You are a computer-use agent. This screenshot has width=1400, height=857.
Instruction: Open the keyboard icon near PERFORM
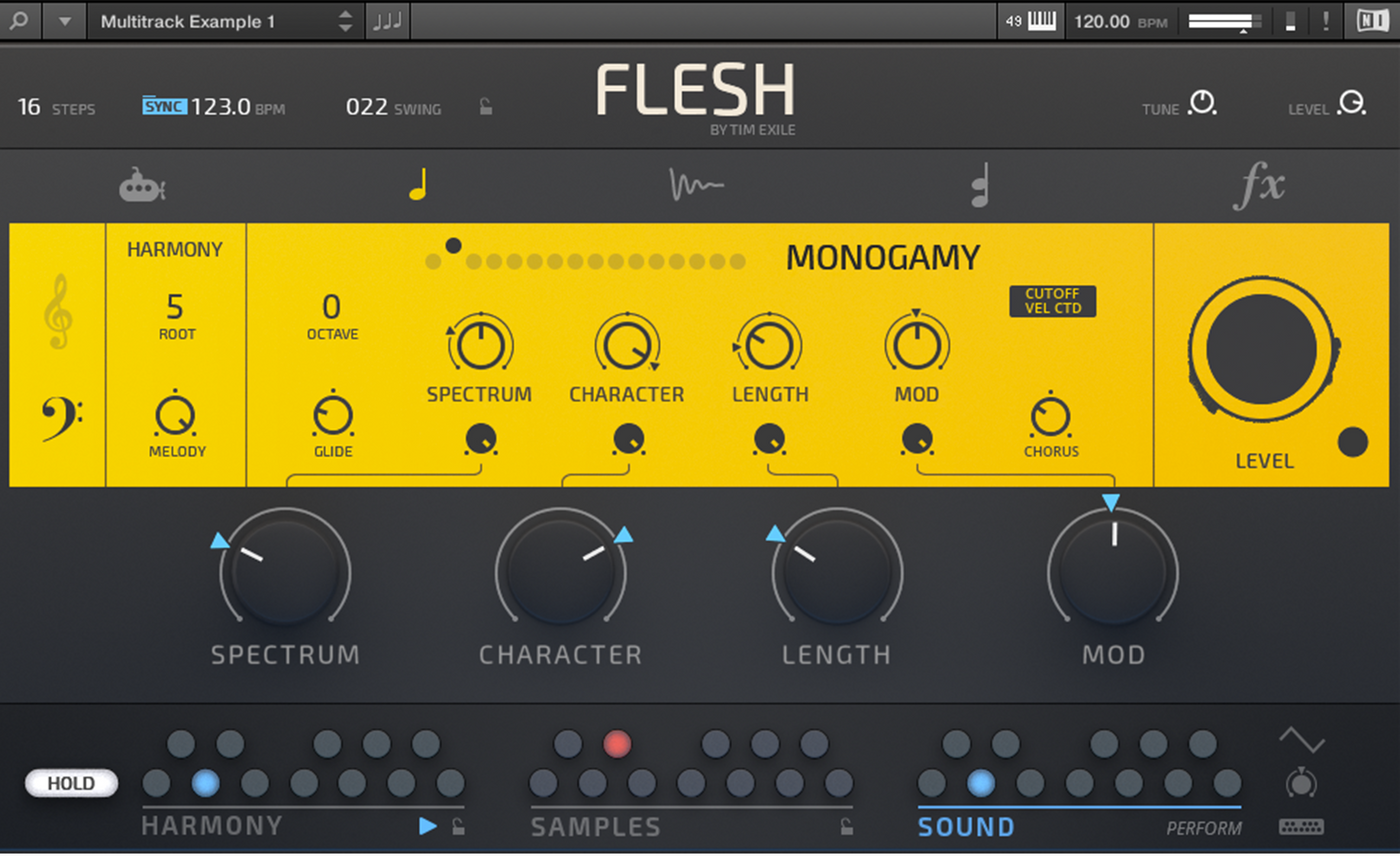pyautogui.click(x=1301, y=827)
